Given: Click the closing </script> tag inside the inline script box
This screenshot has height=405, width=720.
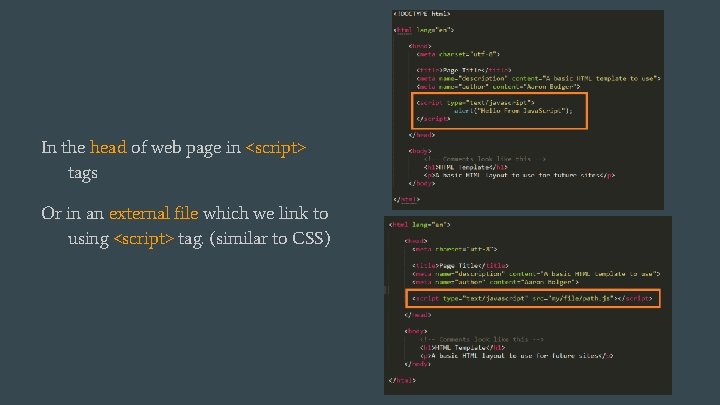Looking at the screenshot, I should tap(433, 119).
